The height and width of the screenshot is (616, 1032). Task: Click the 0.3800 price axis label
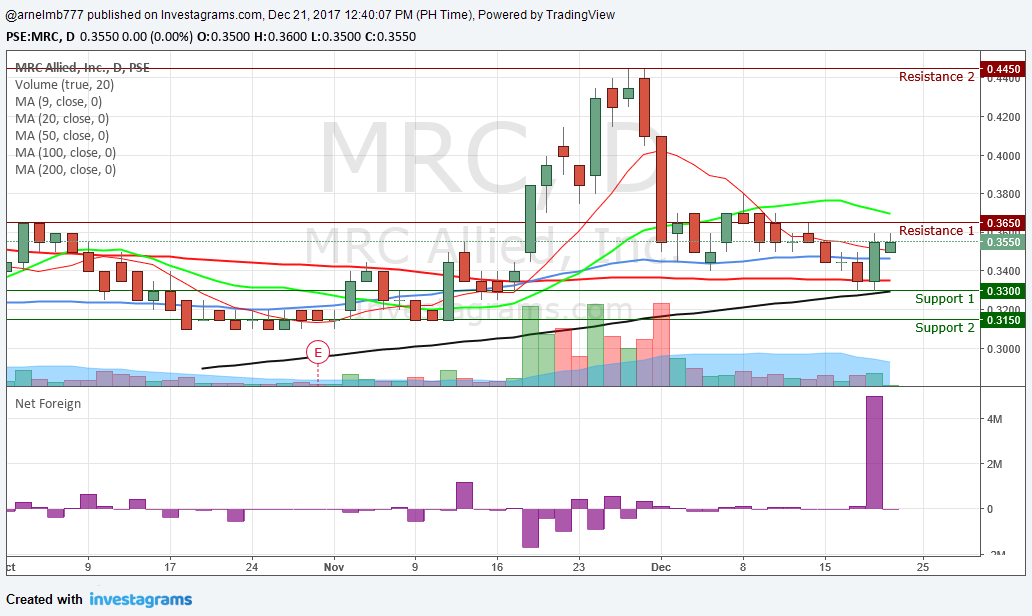point(1003,194)
